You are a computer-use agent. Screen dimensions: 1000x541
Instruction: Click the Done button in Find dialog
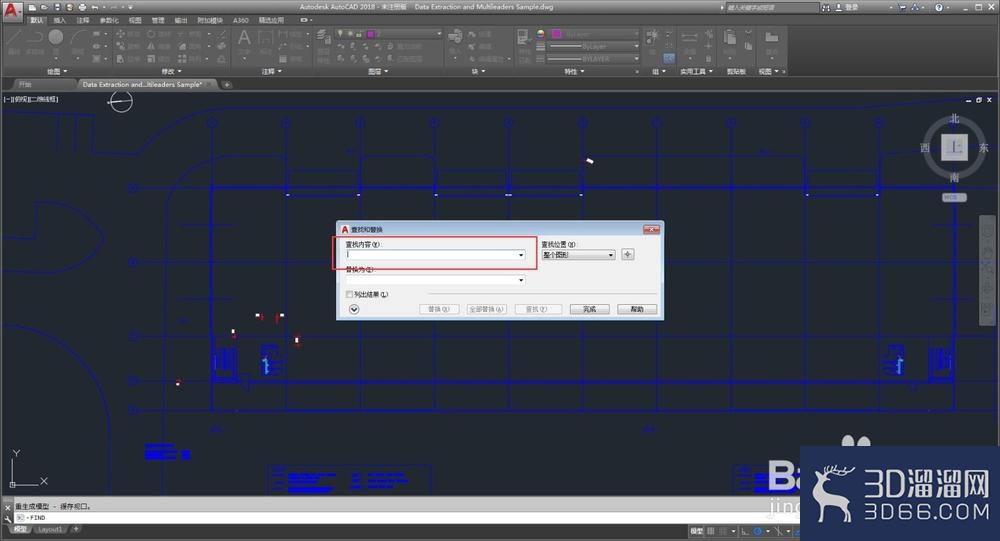pos(589,309)
